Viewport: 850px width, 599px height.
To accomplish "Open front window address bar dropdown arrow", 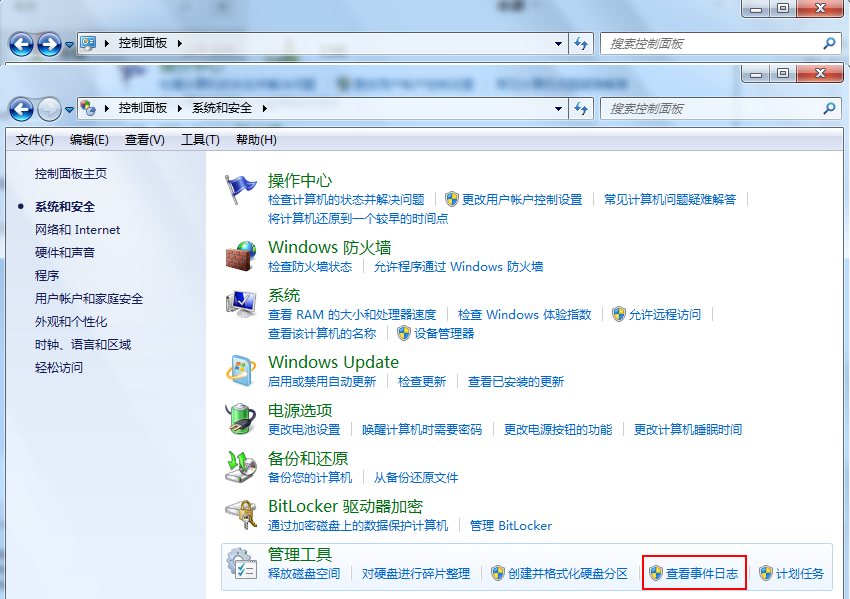I will click(558, 108).
